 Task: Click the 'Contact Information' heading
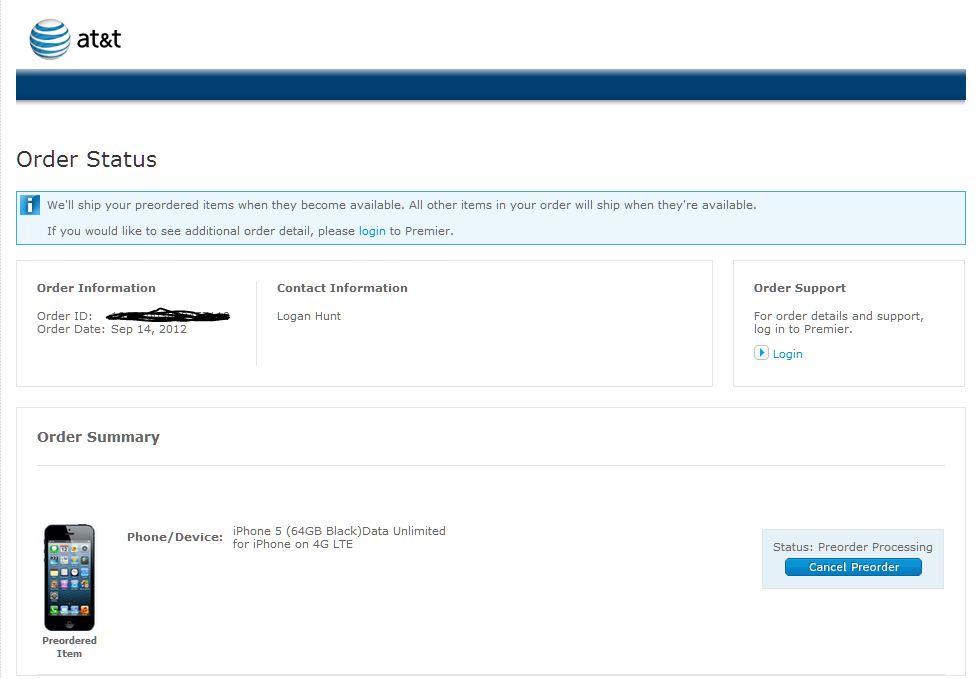tap(342, 288)
